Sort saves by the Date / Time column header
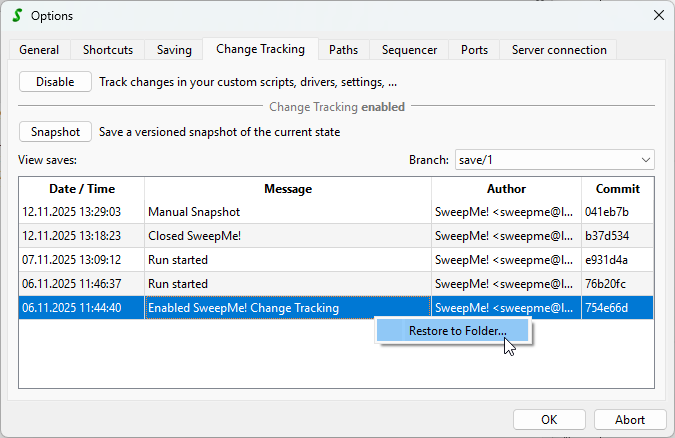Screen dimensions: 675x438 [x=82, y=189]
